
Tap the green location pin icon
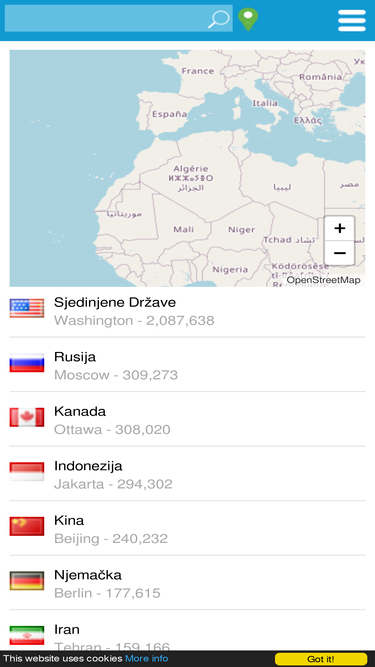pyautogui.click(x=248, y=19)
